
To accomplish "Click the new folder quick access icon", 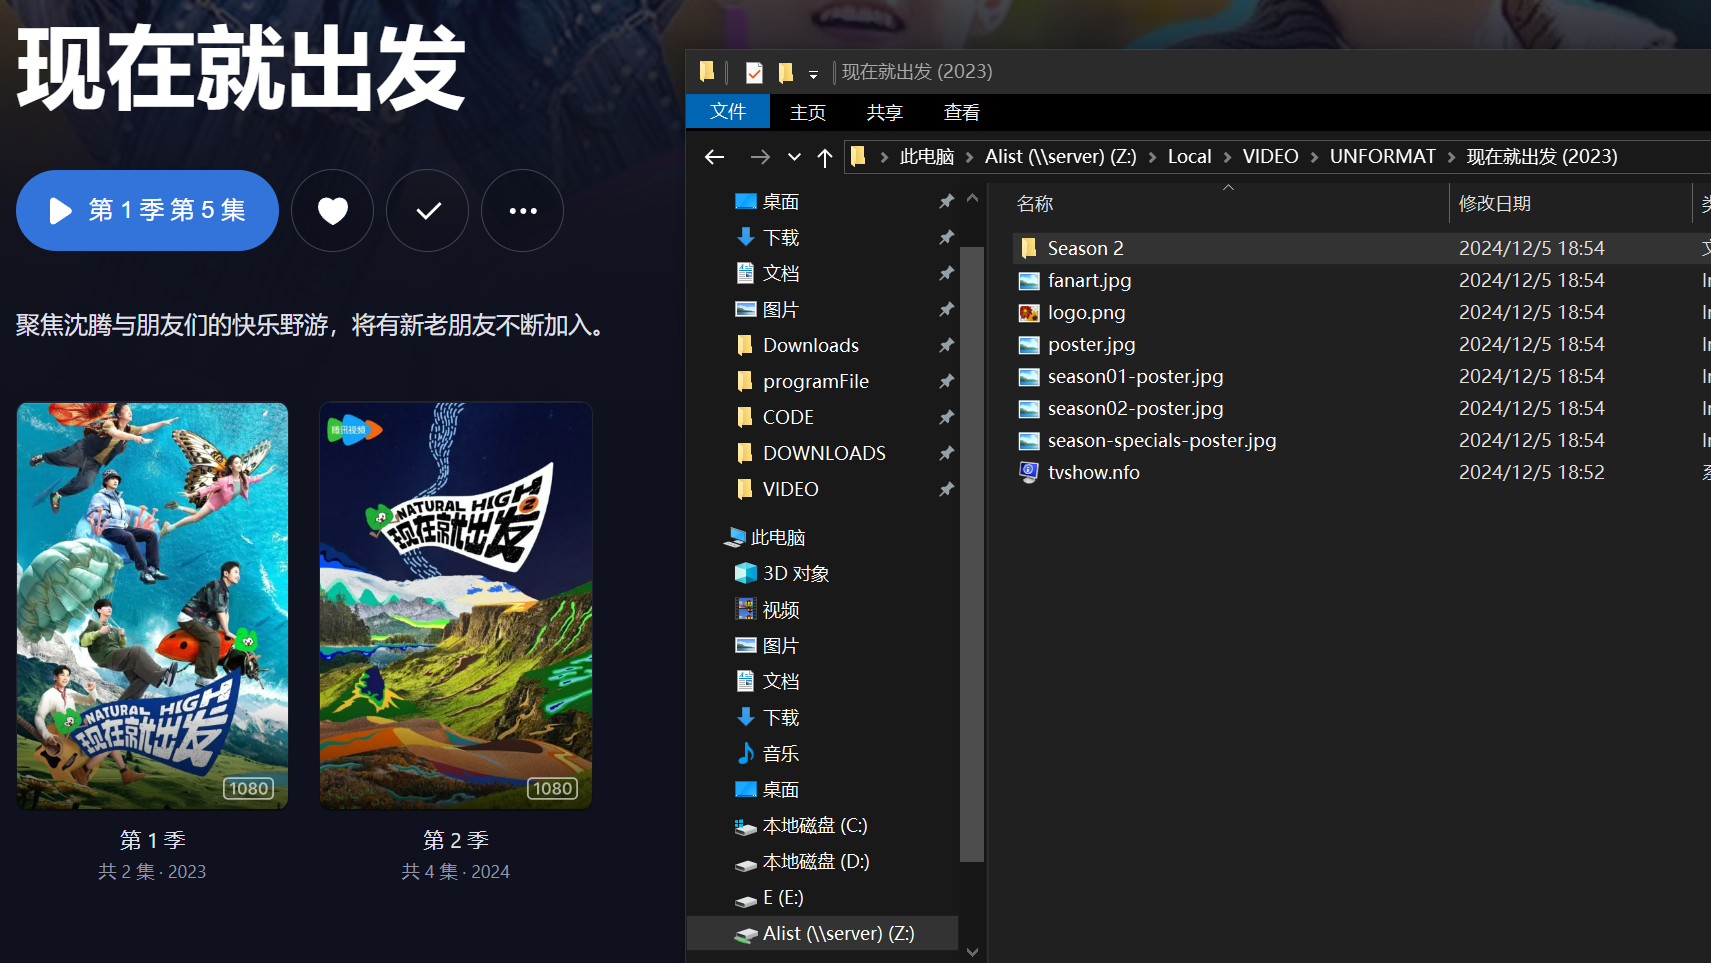I will 786,72.
